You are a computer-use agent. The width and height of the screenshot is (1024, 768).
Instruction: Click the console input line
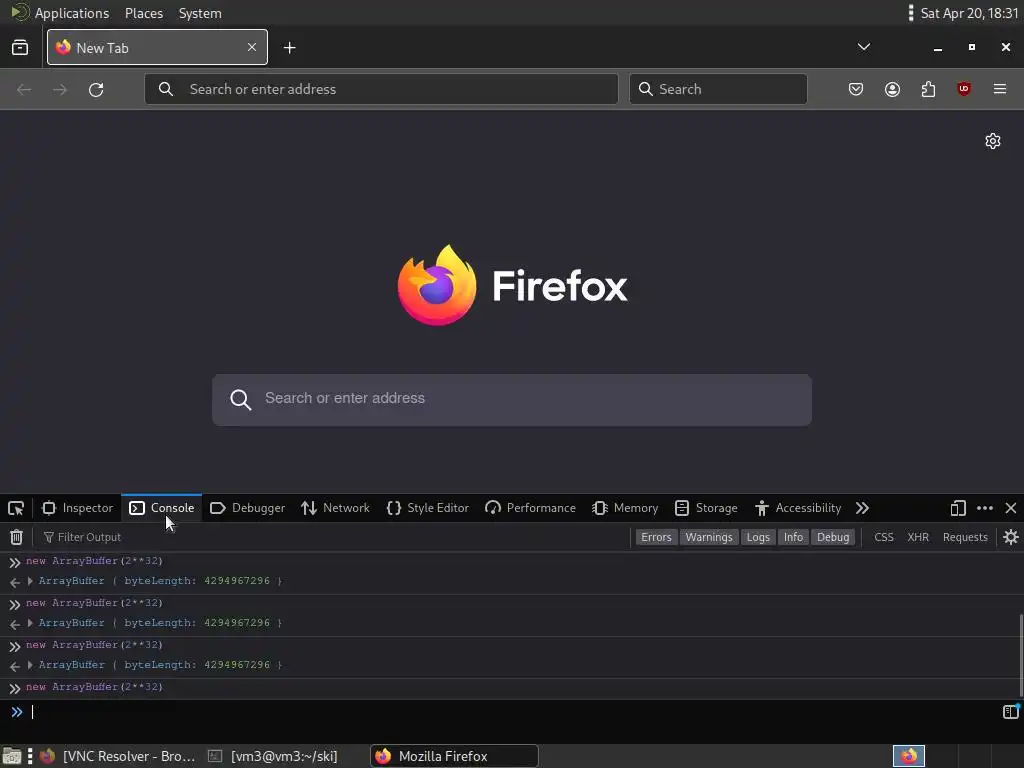point(513,712)
